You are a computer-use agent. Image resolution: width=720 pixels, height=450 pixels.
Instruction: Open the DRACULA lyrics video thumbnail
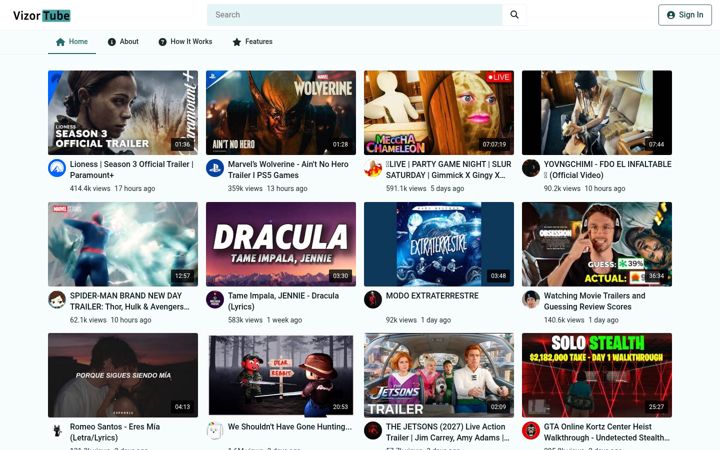point(281,244)
